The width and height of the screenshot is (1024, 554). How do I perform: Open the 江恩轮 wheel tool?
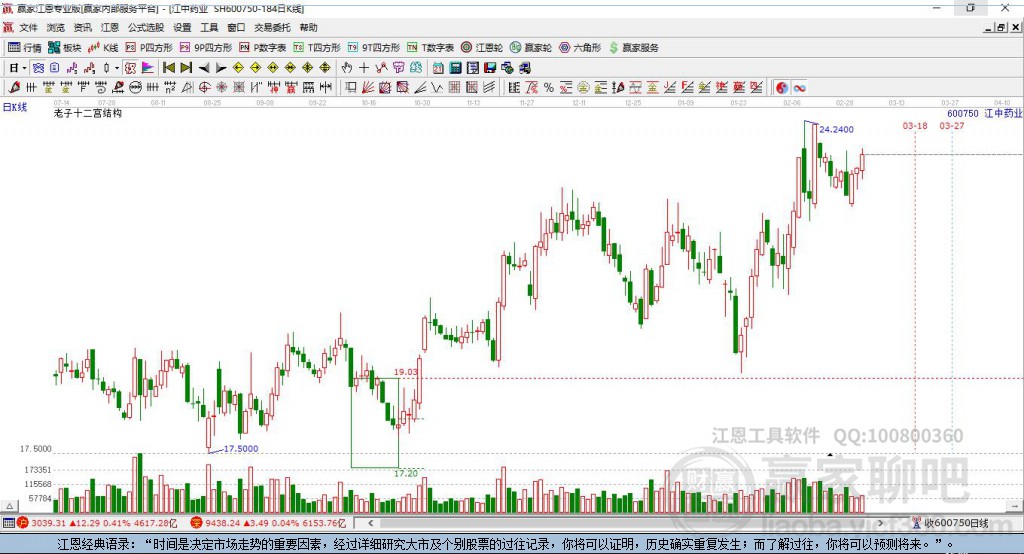[x=482, y=48]
